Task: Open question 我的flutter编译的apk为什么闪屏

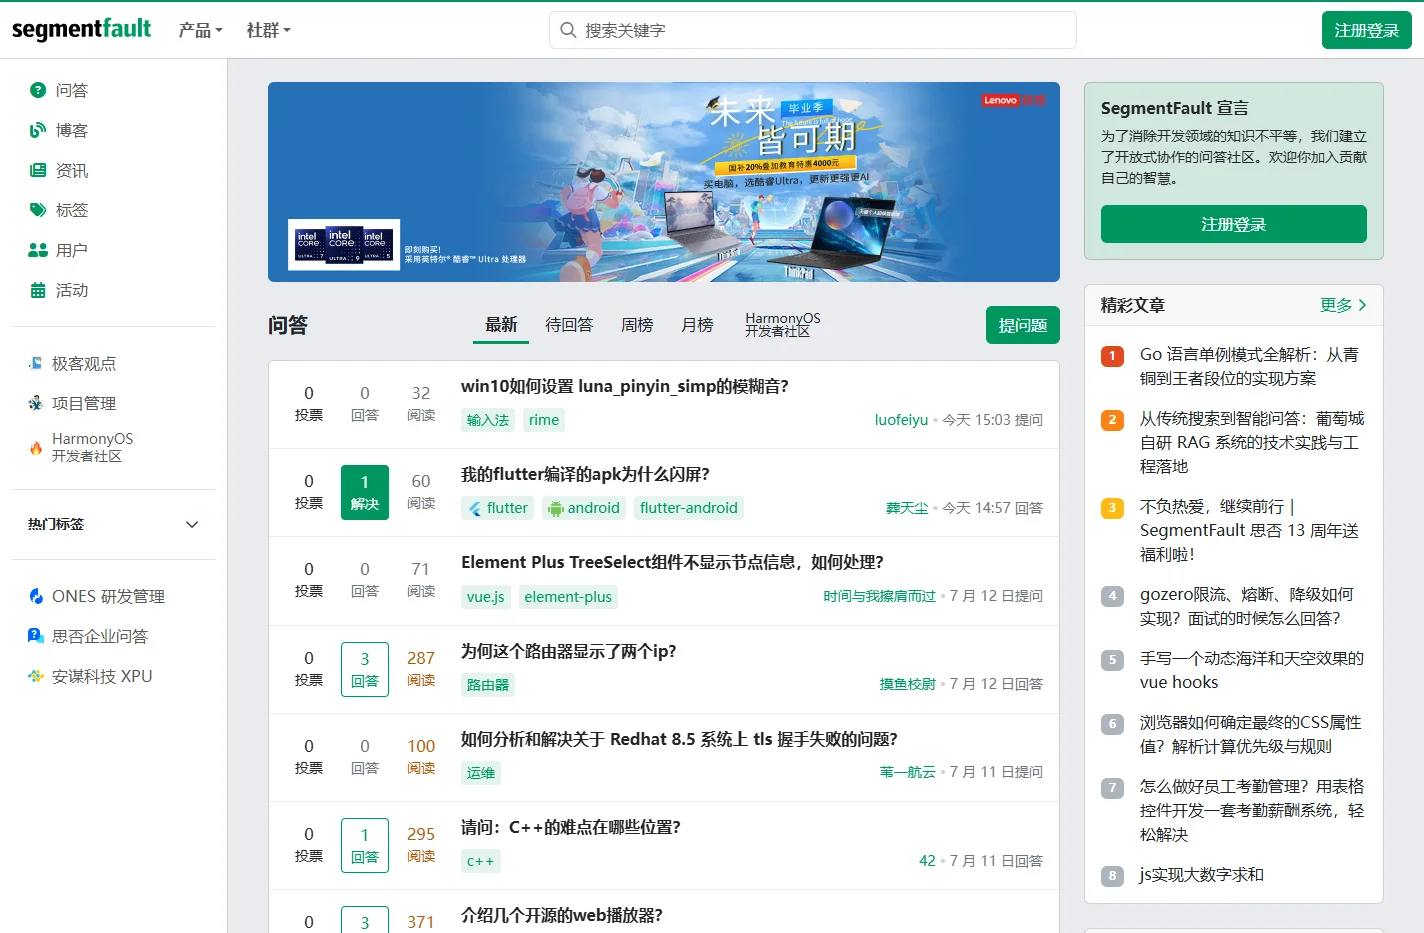Action: (585, 474)
